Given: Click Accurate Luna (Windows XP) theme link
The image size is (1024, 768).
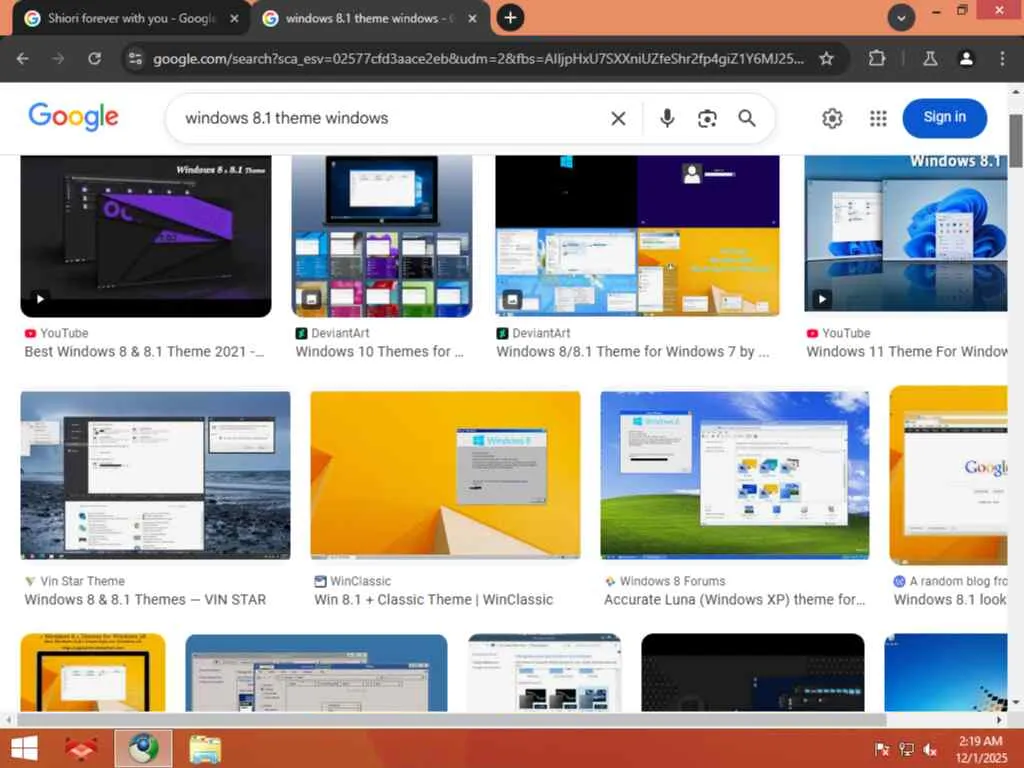Looking at the screenshot, I should click(x=735, y=600).
